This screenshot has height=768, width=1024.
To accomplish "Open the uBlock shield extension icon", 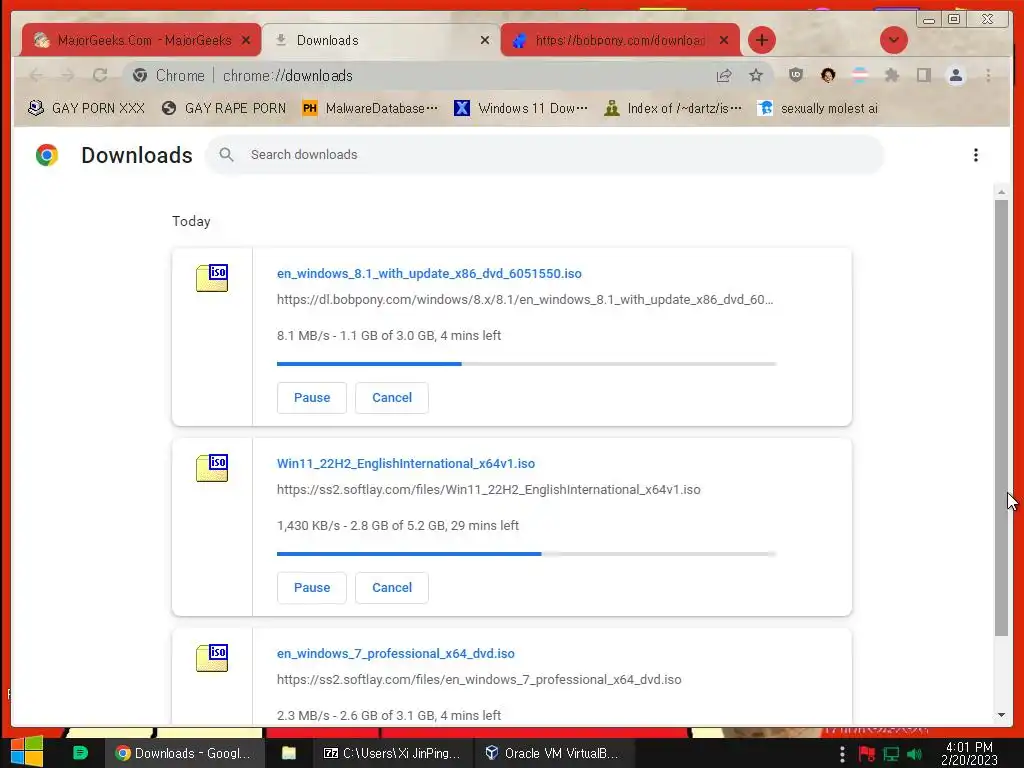I will pyautogui.click(x=795, y=75).
